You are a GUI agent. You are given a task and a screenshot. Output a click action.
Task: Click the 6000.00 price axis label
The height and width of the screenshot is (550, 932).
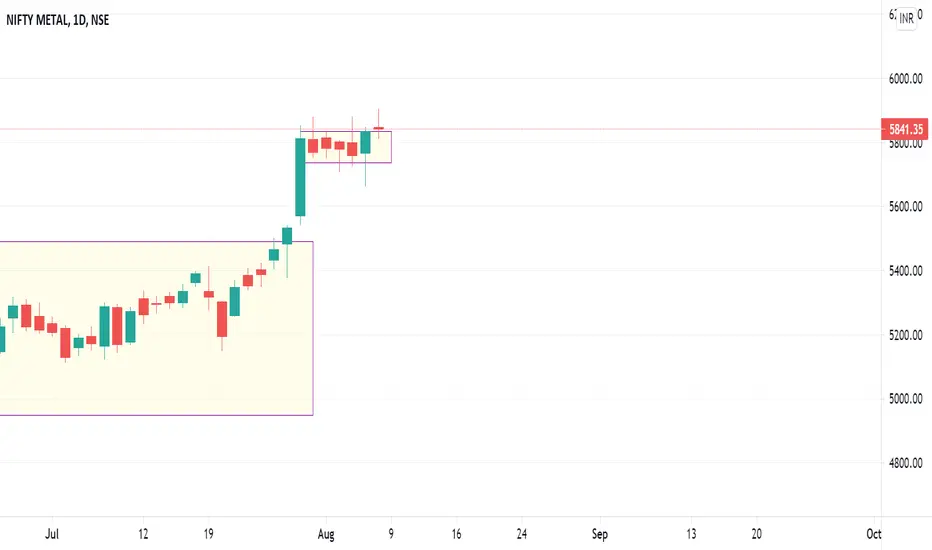pyautogui.click(x=905, y=78)
